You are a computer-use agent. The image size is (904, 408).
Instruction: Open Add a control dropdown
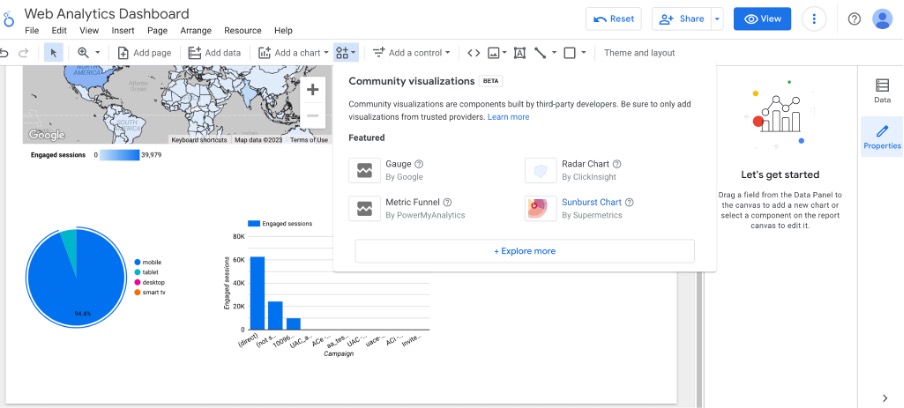tap(411, 52)
